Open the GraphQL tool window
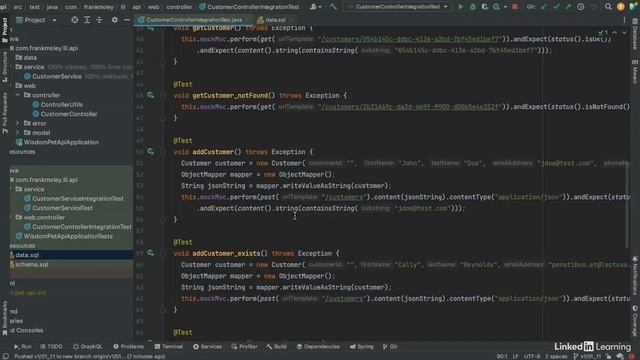This screenshot has width=640, height=360. pos(87,347)
